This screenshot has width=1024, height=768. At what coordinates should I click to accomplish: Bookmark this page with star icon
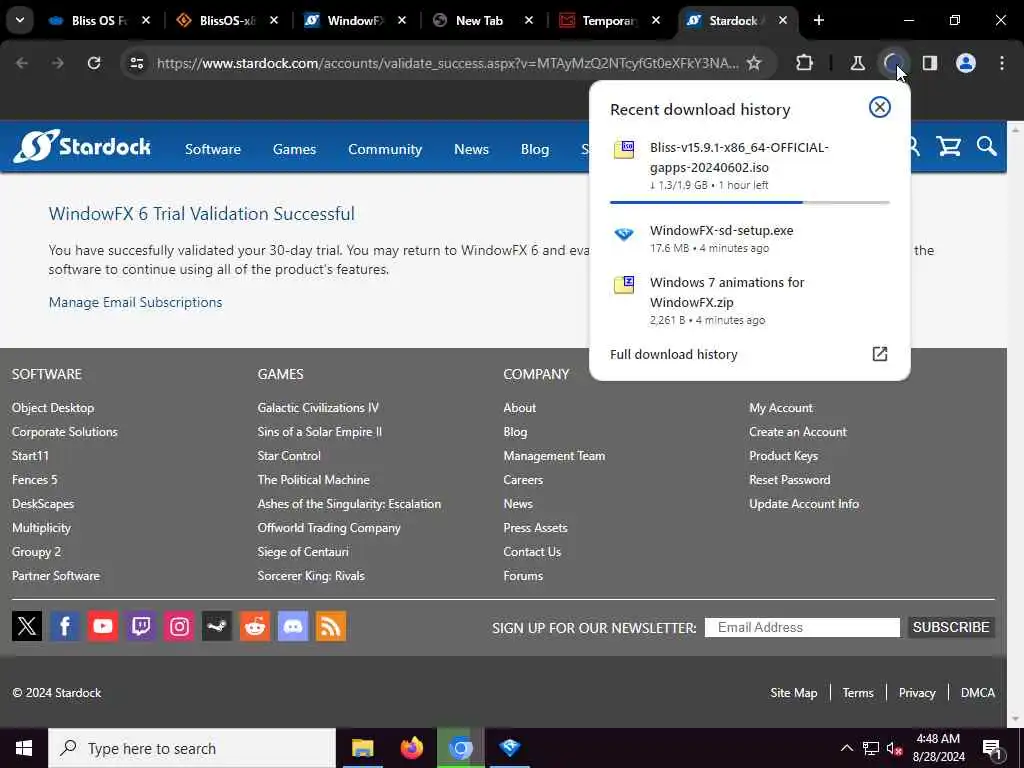tap(754, 63)
